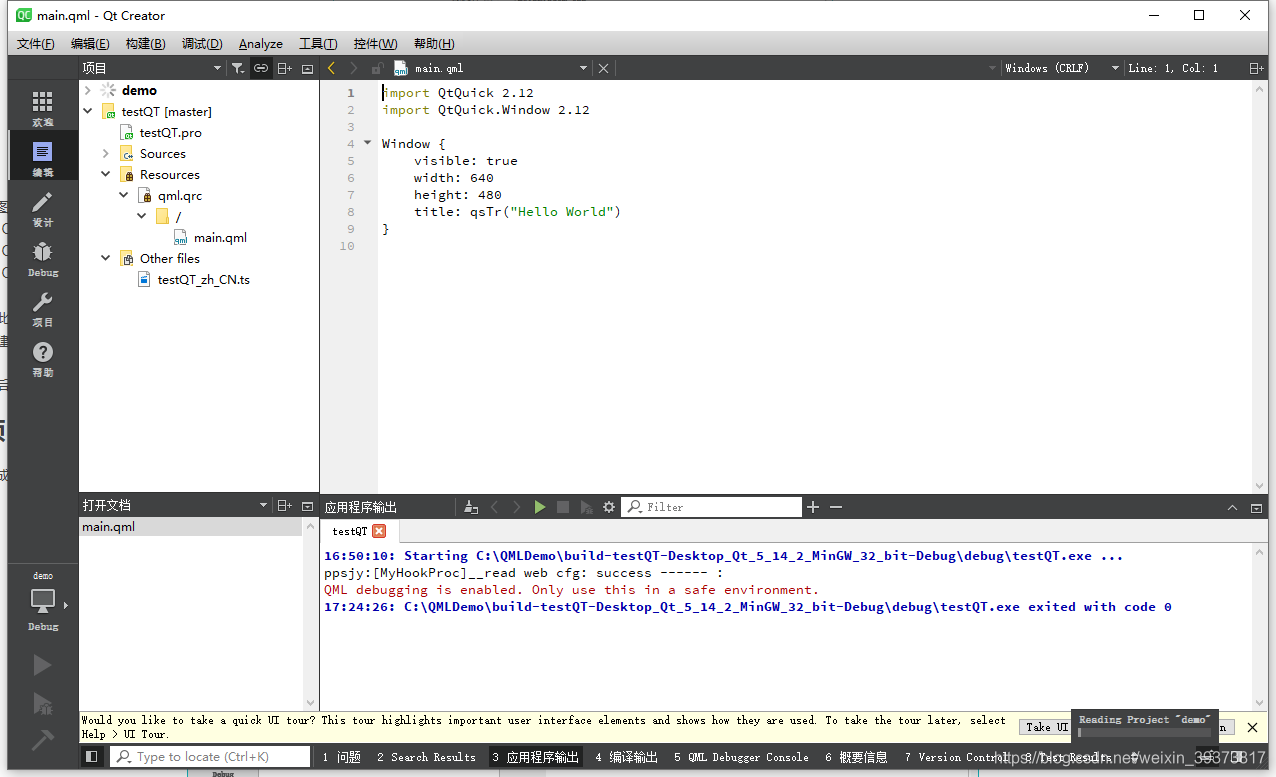Click in the output Filter field

(712, 507)
